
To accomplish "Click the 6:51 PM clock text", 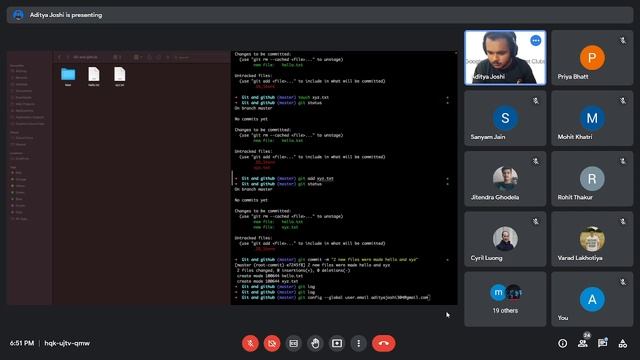I will [22, 343].
